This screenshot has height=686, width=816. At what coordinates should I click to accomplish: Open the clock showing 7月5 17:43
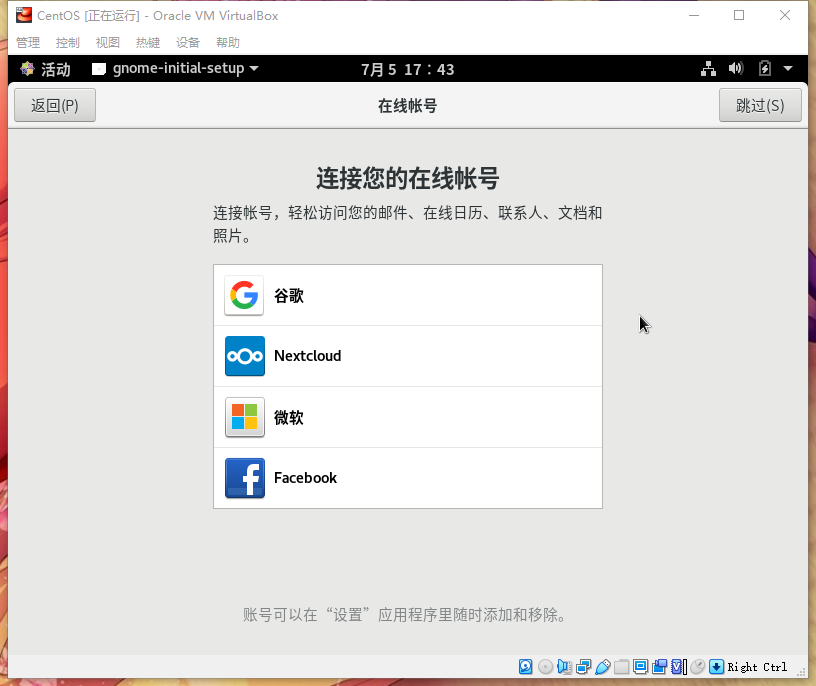pos(407,69)
